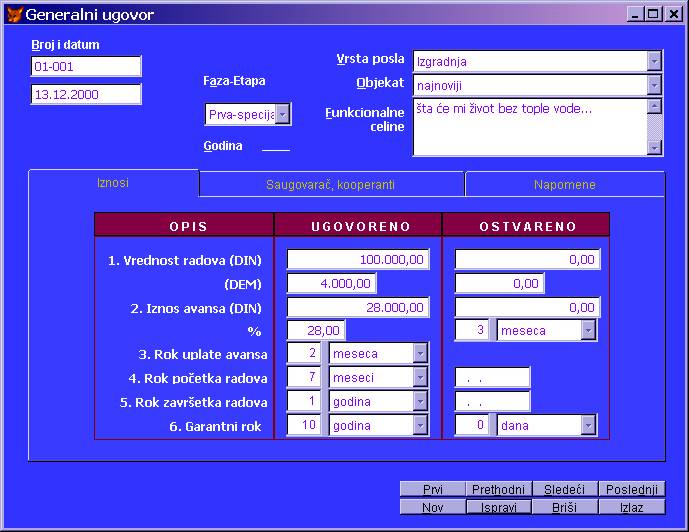
Task: Jump to the last record with Poslednji
Action: (x=631, y=489)
